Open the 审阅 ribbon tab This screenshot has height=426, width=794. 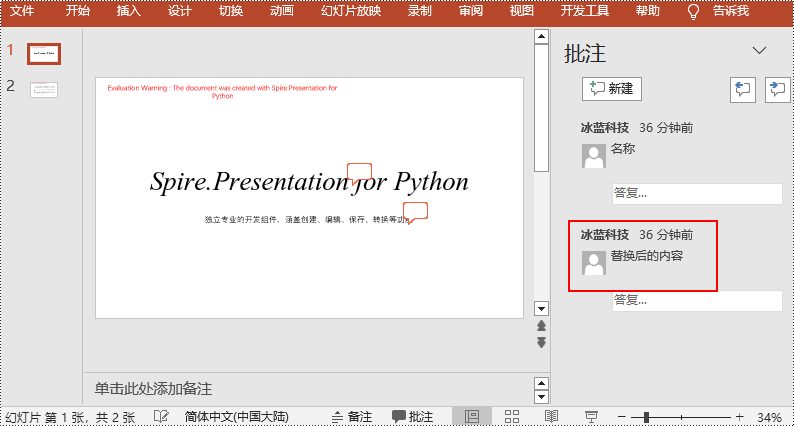[471, 11]
